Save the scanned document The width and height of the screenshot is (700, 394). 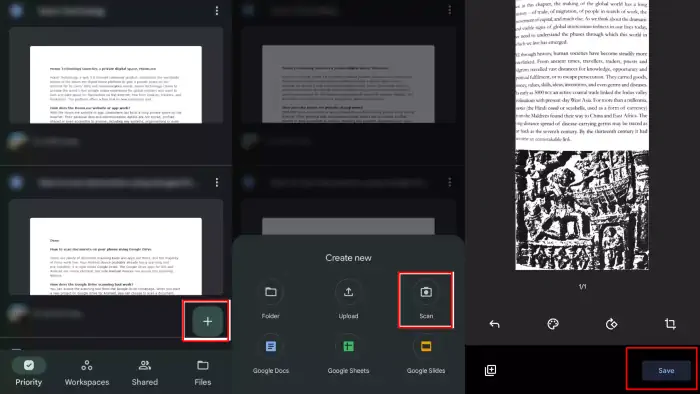[666, 370]
